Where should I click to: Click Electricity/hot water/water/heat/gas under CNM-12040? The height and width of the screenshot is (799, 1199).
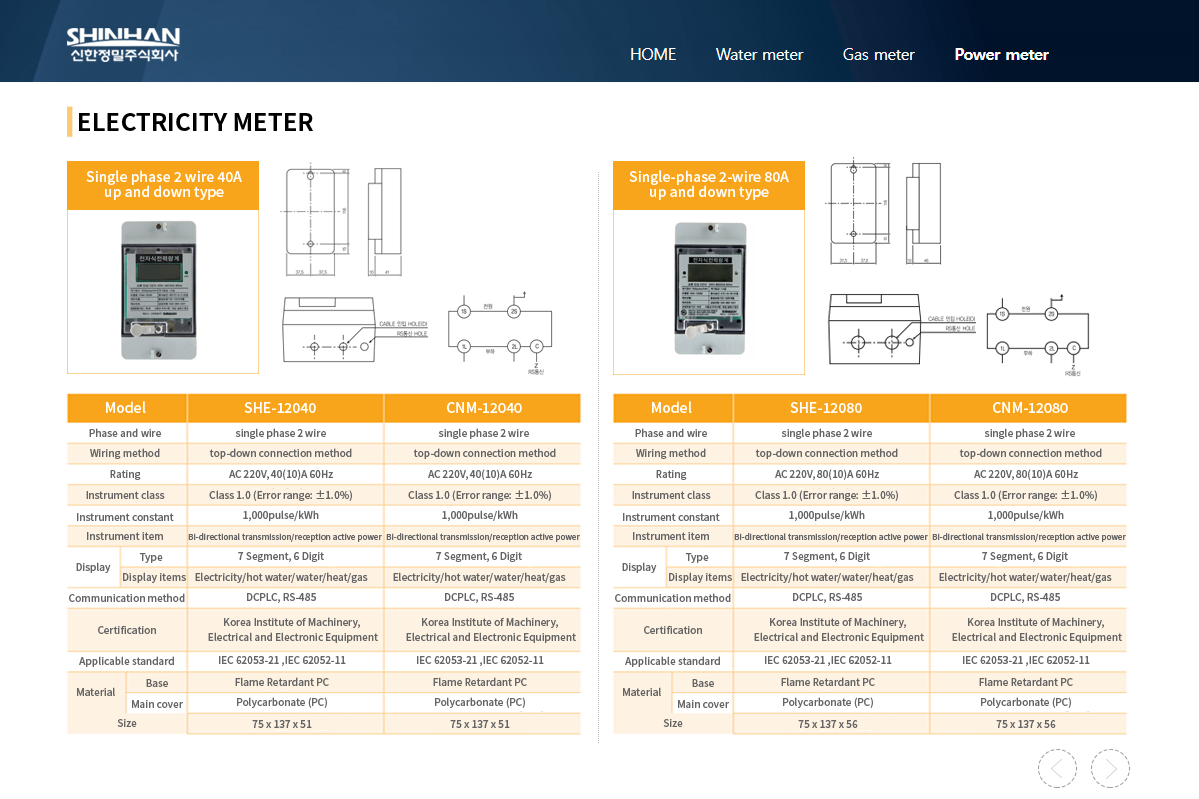click(x=479, y=577)
